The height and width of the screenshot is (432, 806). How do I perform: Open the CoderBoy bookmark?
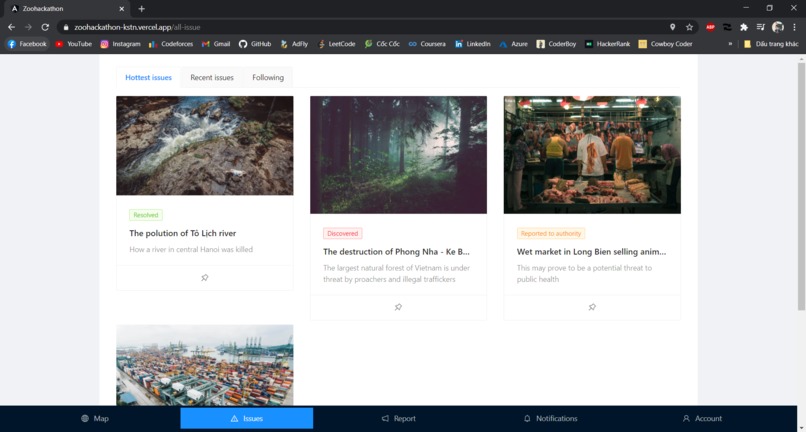556,44
